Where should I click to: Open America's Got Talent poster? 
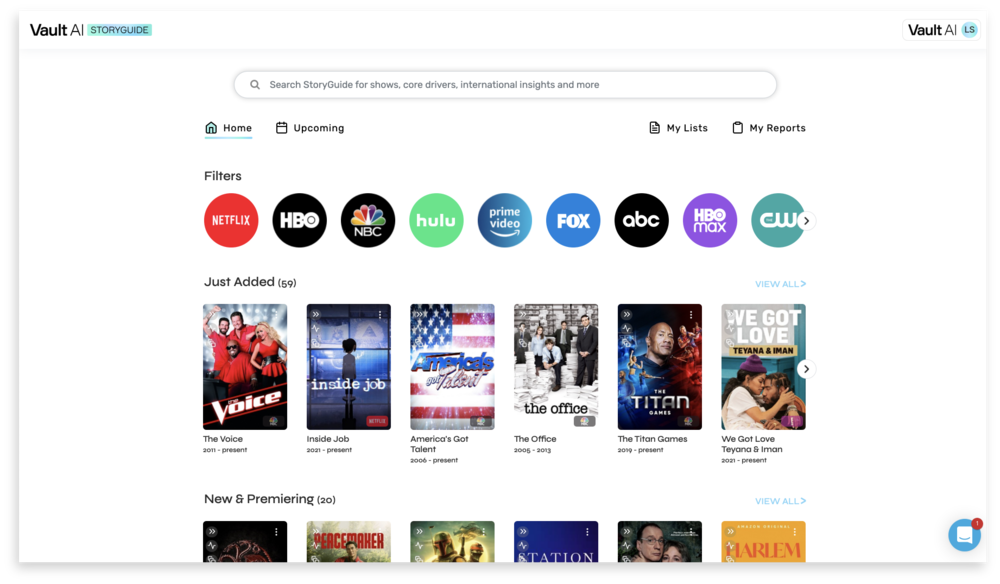point(452,367)
